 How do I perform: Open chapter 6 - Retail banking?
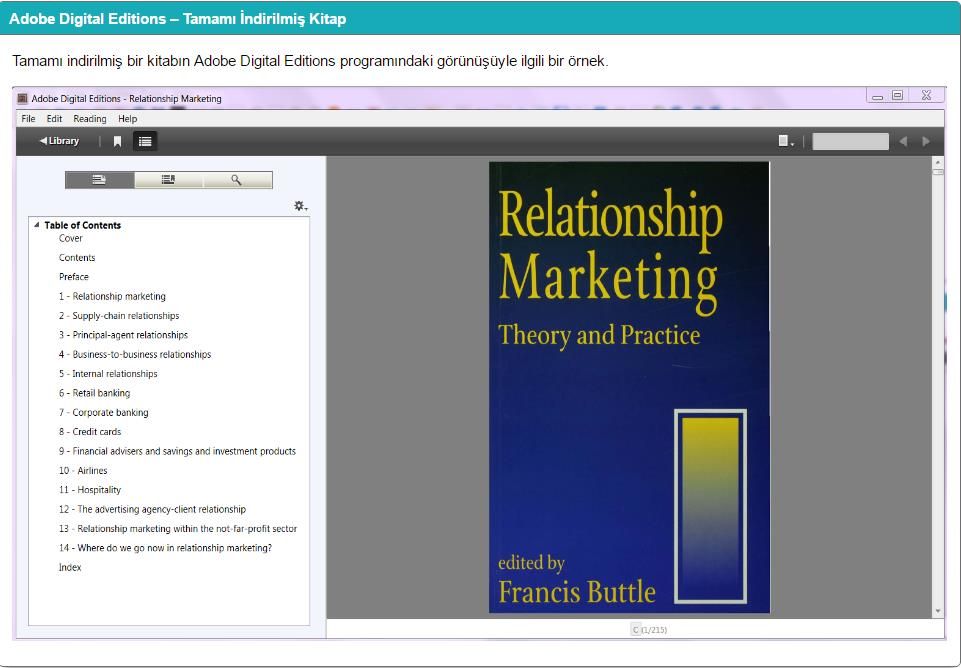click(x=94, y=393)
